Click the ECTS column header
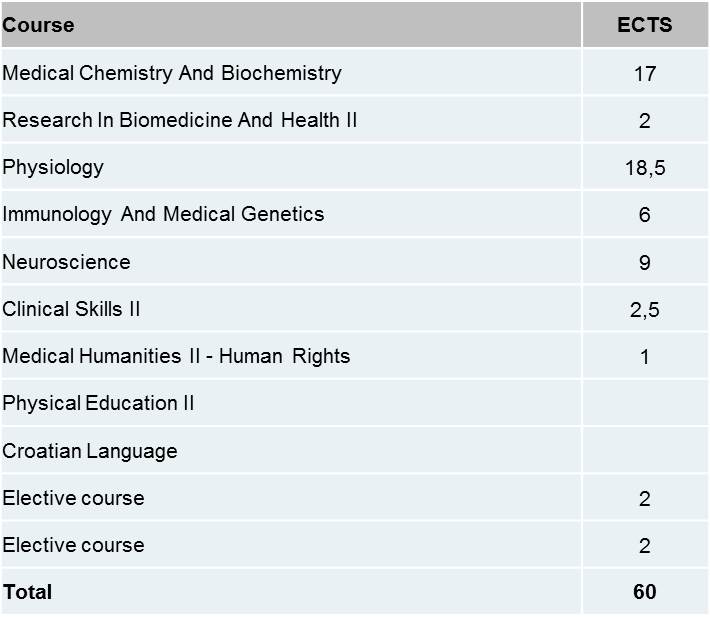 point(645,24)
